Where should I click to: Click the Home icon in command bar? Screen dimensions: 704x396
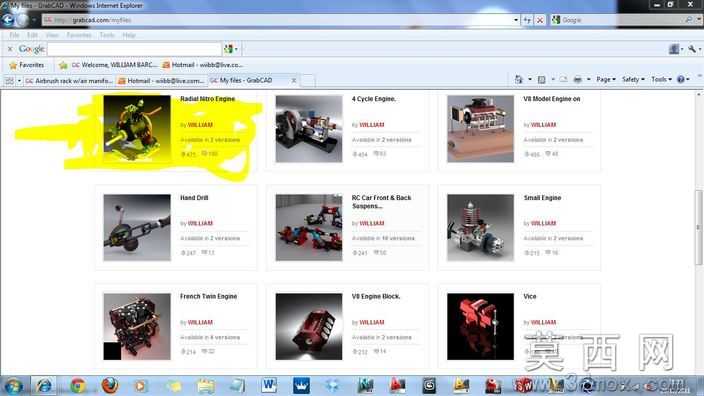519,79
